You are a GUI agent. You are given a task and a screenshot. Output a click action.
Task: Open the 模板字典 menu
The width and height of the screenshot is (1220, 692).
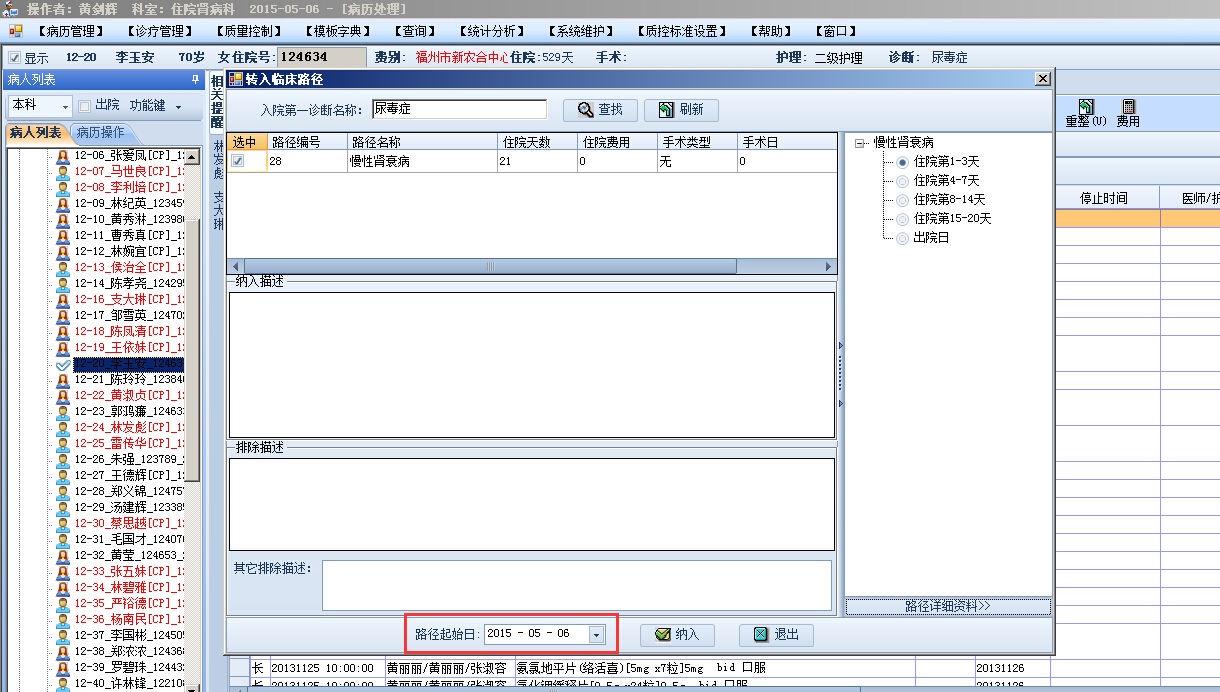pyautogui.click(x=336, y=31)
